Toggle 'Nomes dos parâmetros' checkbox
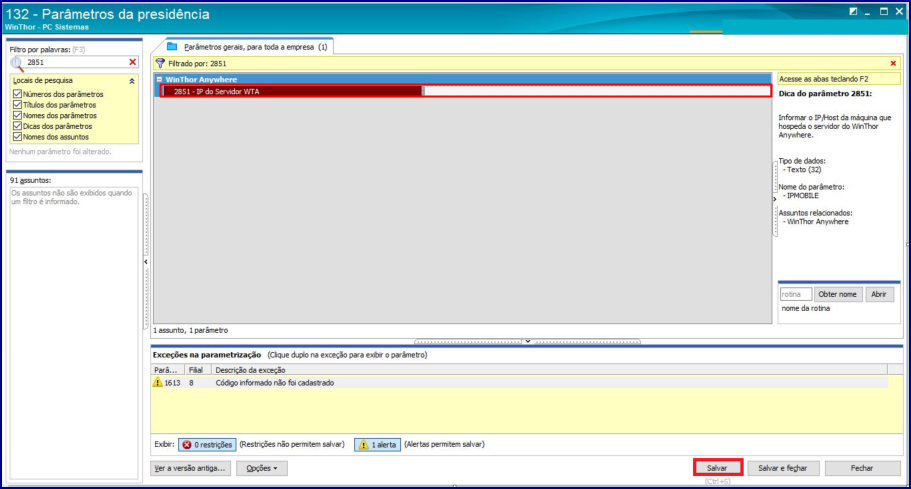 point(17,116)
